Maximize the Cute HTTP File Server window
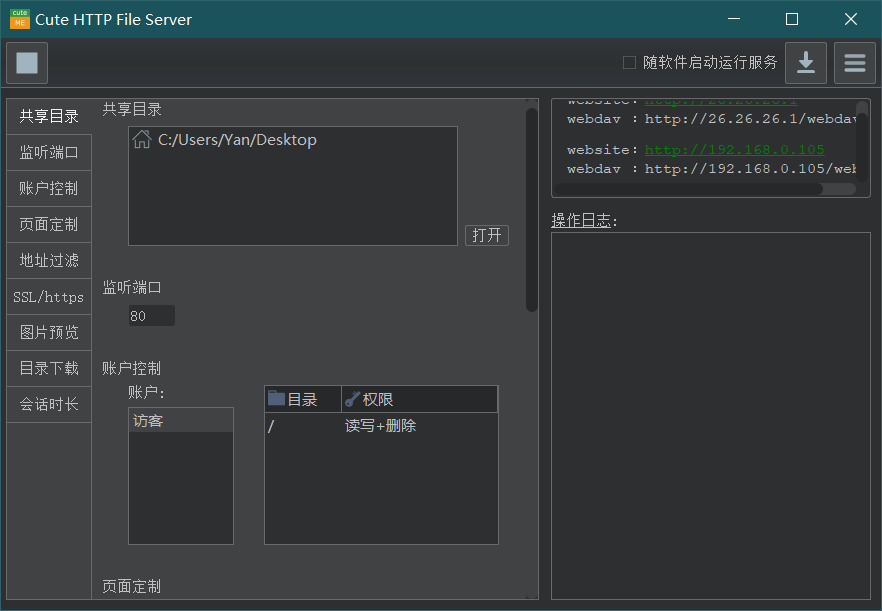 pyautogui.click(x=792, y=19)
